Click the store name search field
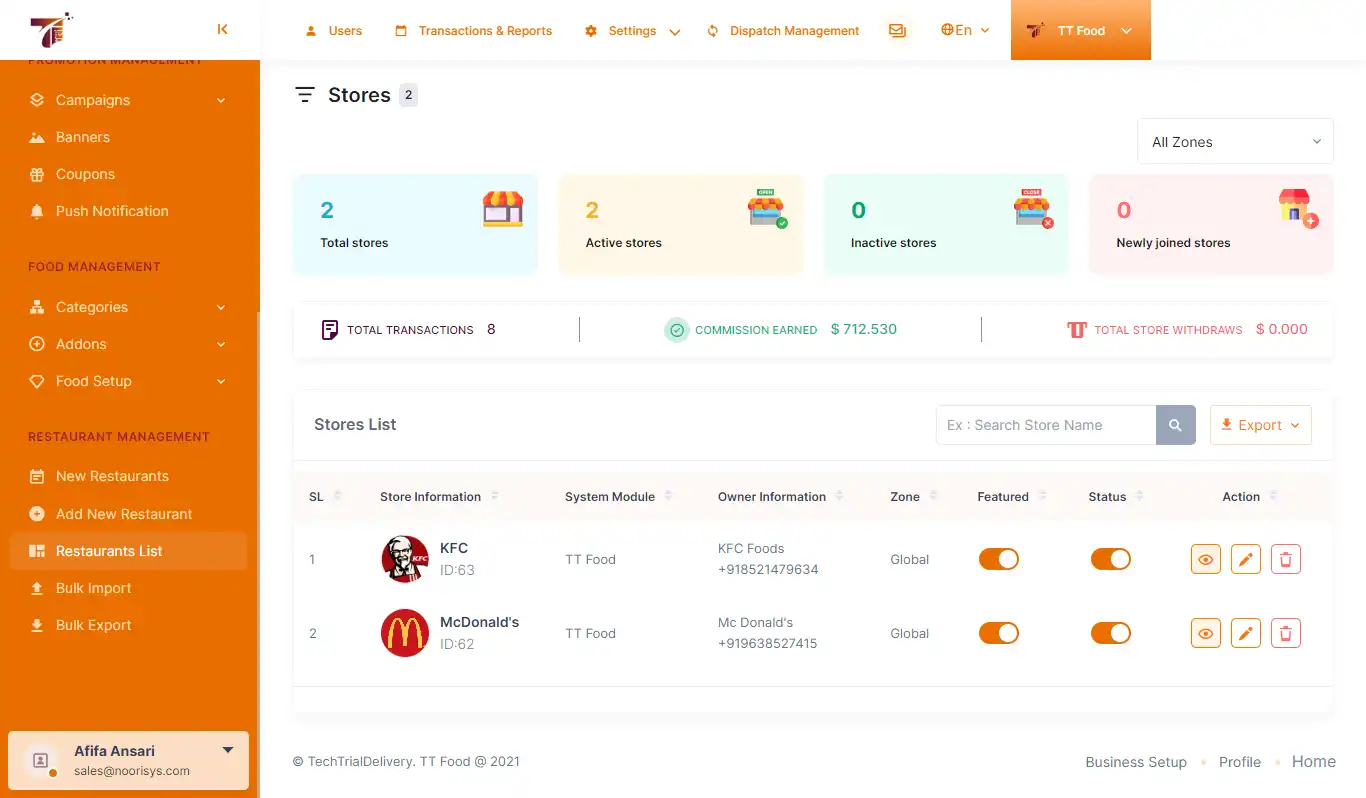The image size is (1366, 798). click(1045, 425)
